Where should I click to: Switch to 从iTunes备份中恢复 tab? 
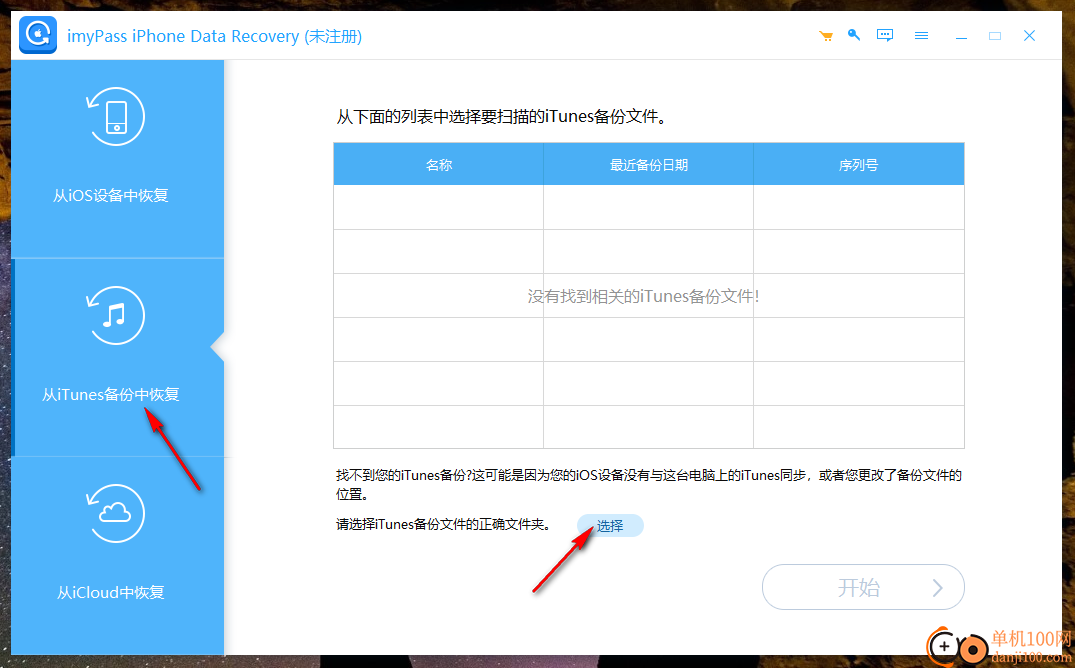[117, 357]
